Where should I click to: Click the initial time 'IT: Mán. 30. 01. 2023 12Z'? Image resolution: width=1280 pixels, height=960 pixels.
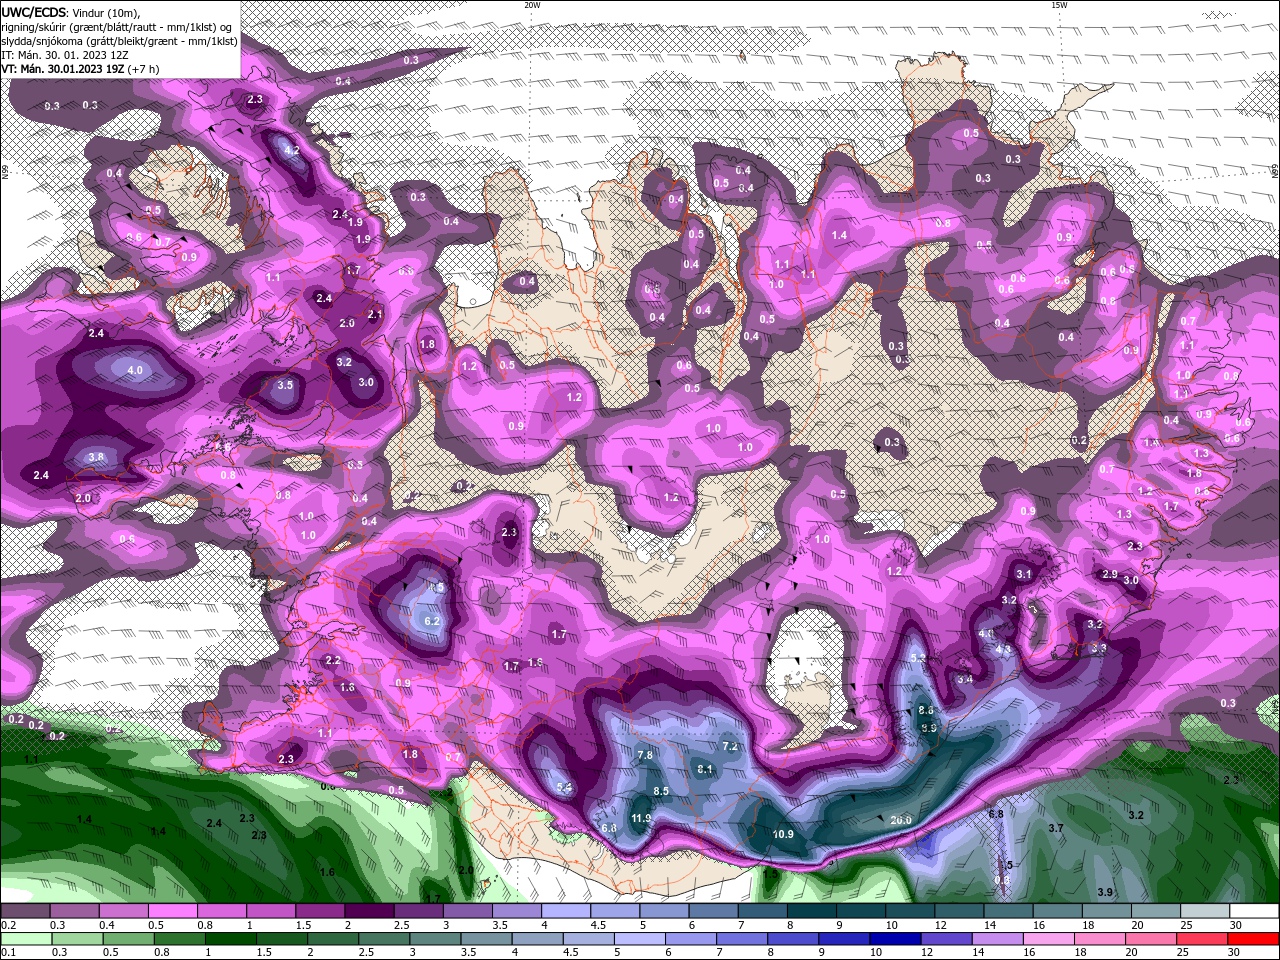click(x=67, y=55)
